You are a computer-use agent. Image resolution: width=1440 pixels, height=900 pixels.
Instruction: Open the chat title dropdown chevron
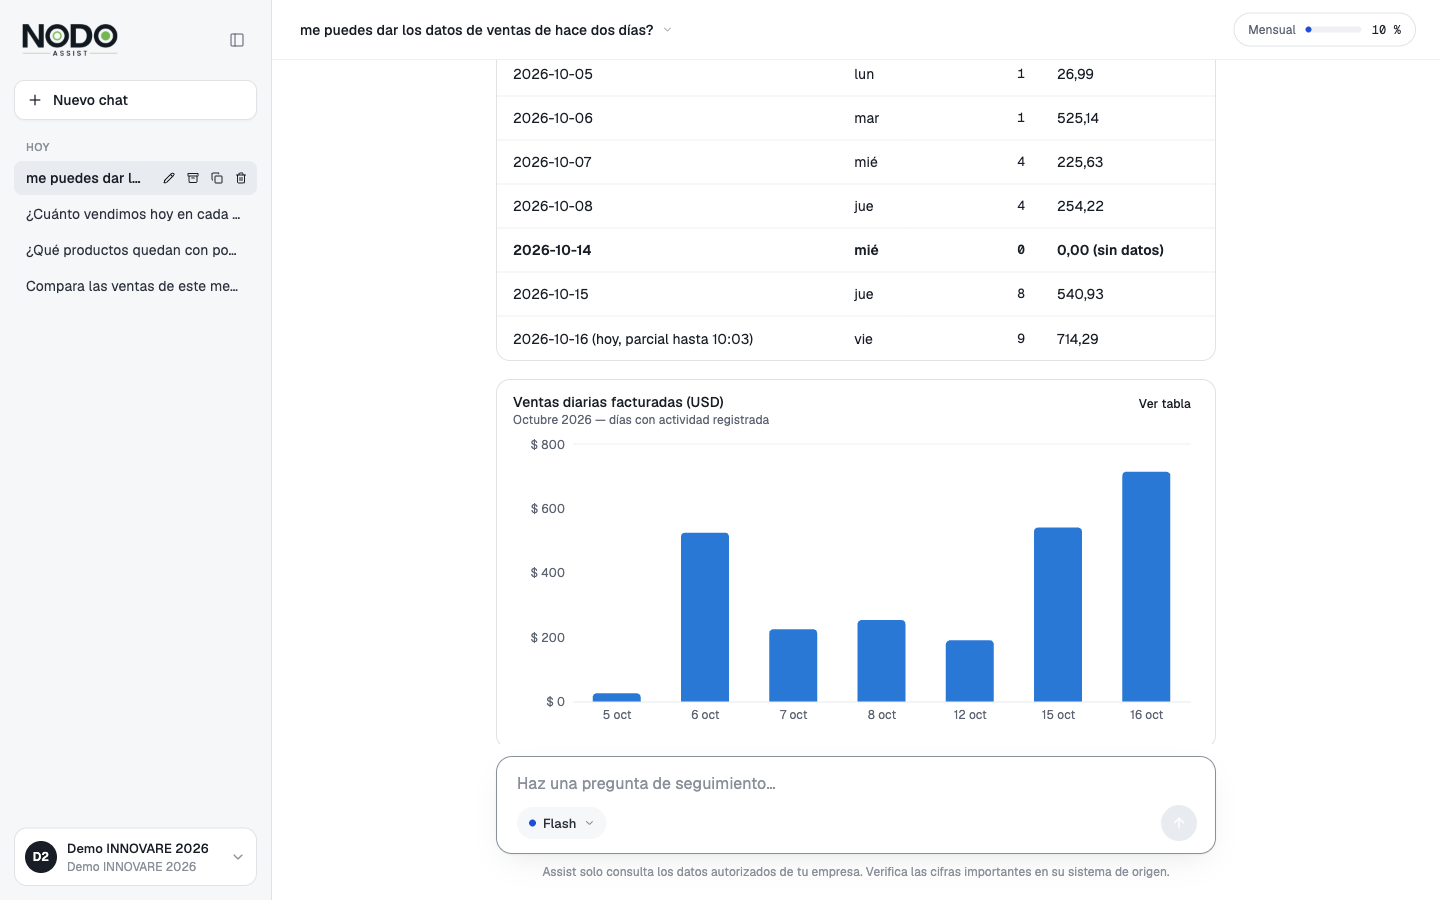click(667, 30)
